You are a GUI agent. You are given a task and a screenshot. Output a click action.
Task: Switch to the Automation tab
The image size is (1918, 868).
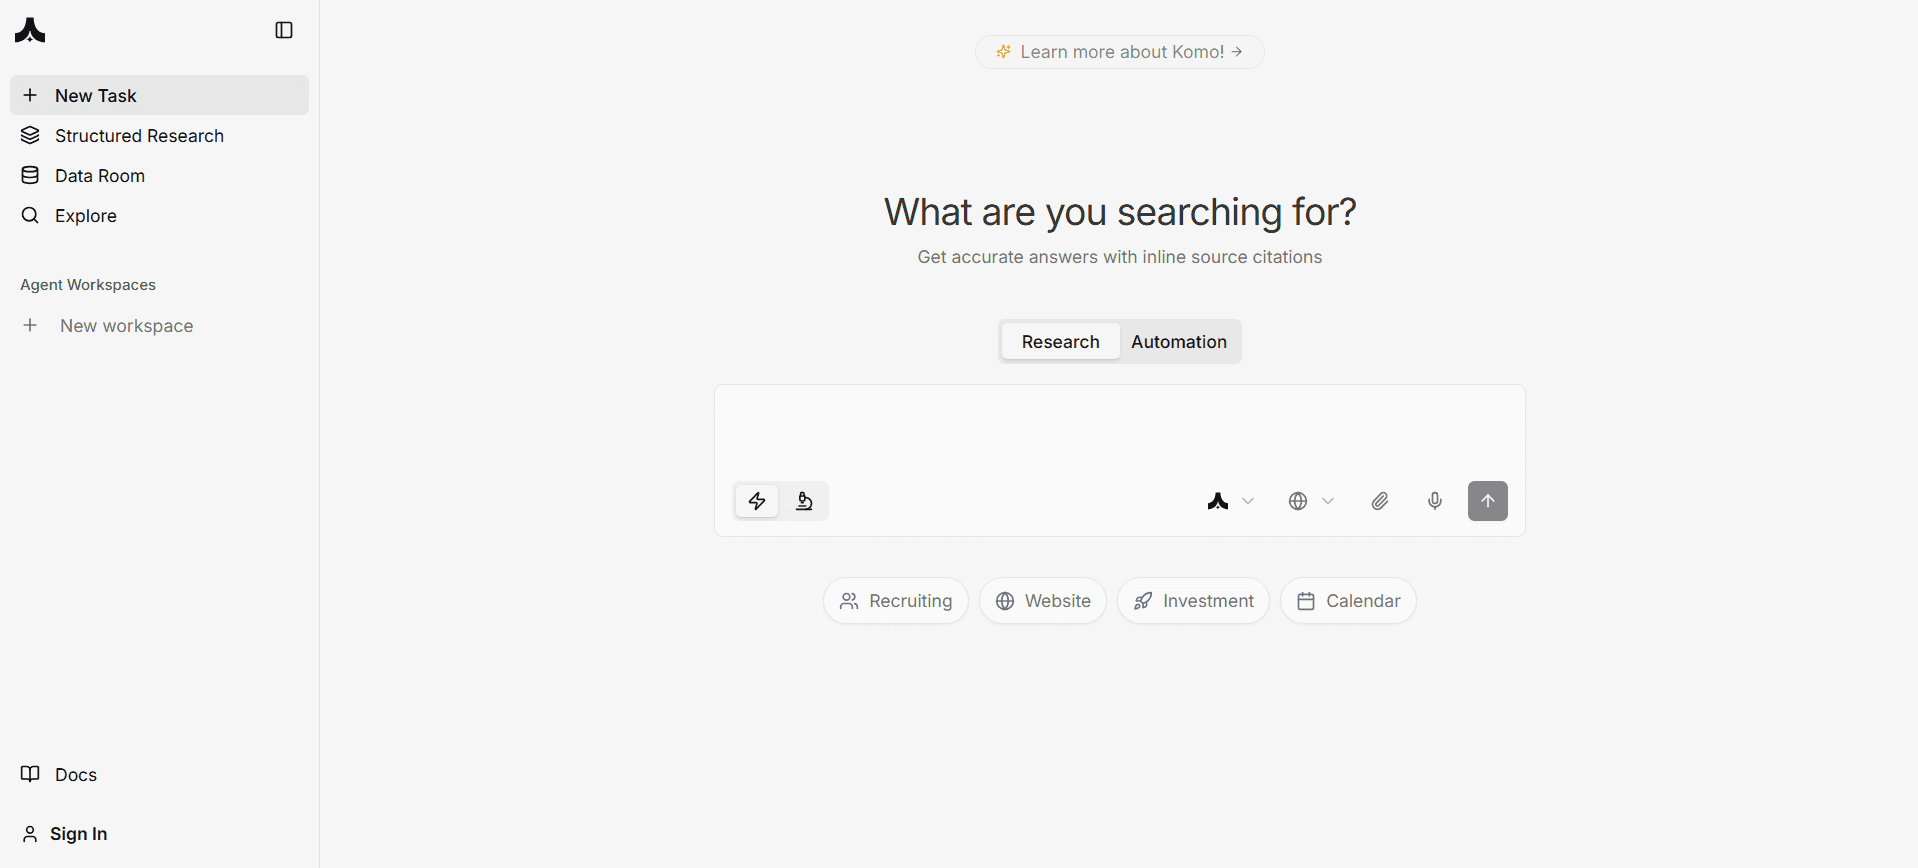pyautogui.click(x=1179, y=342)
